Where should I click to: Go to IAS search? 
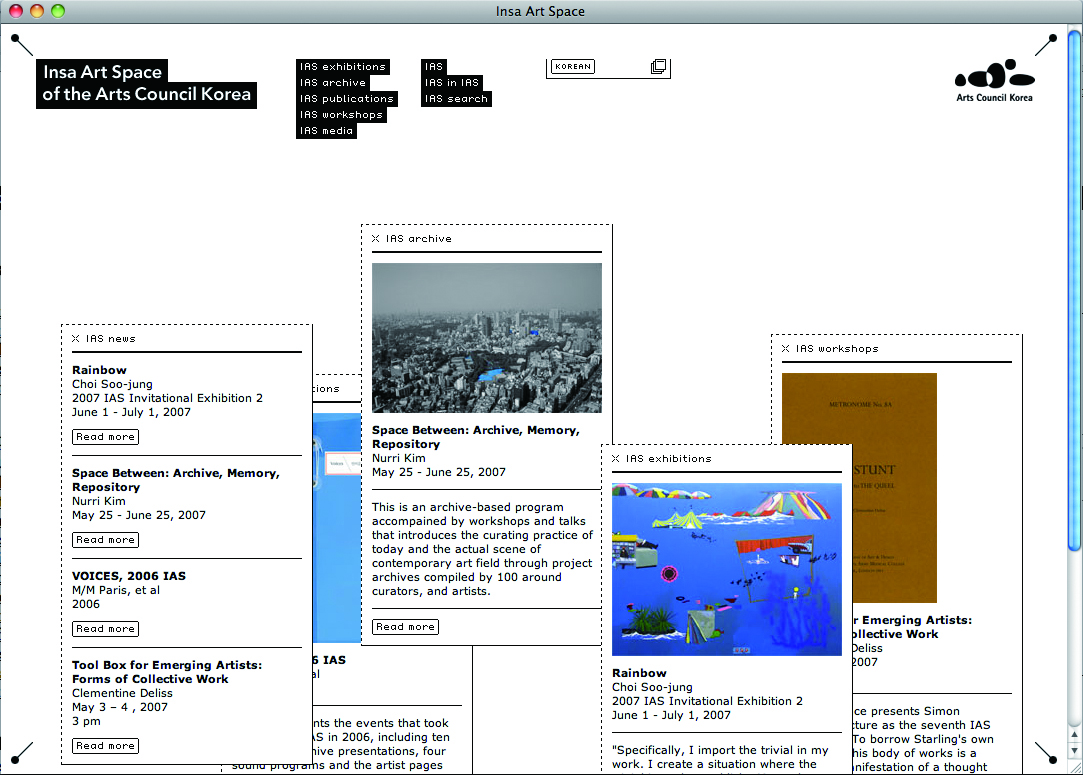pyautogui.click(x=456, y=99)
